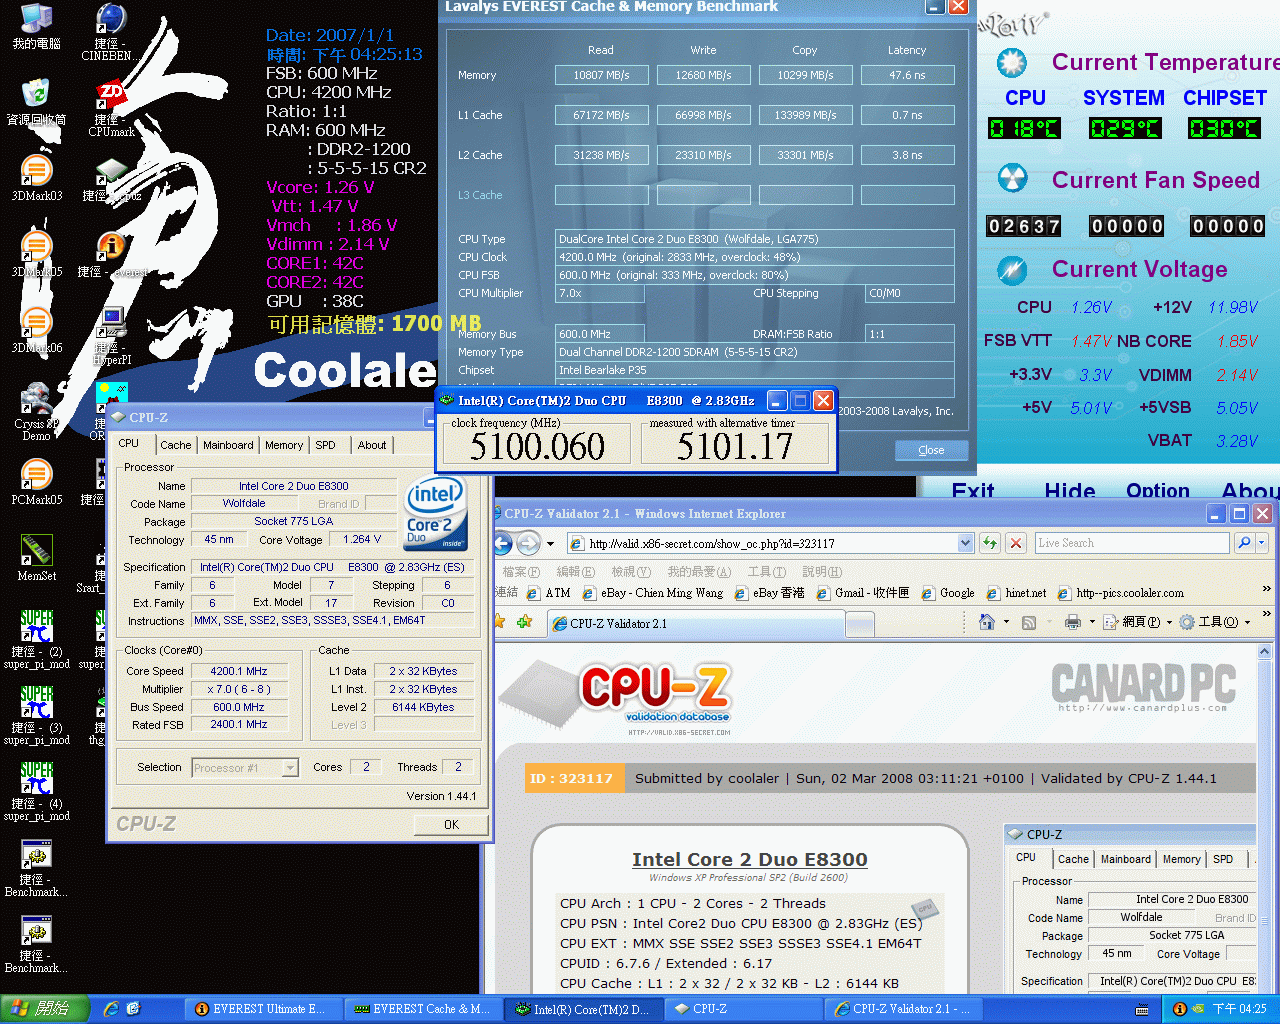
Task: Switch to the Memory tab in CPU-Z
Action: coord(284,445)
